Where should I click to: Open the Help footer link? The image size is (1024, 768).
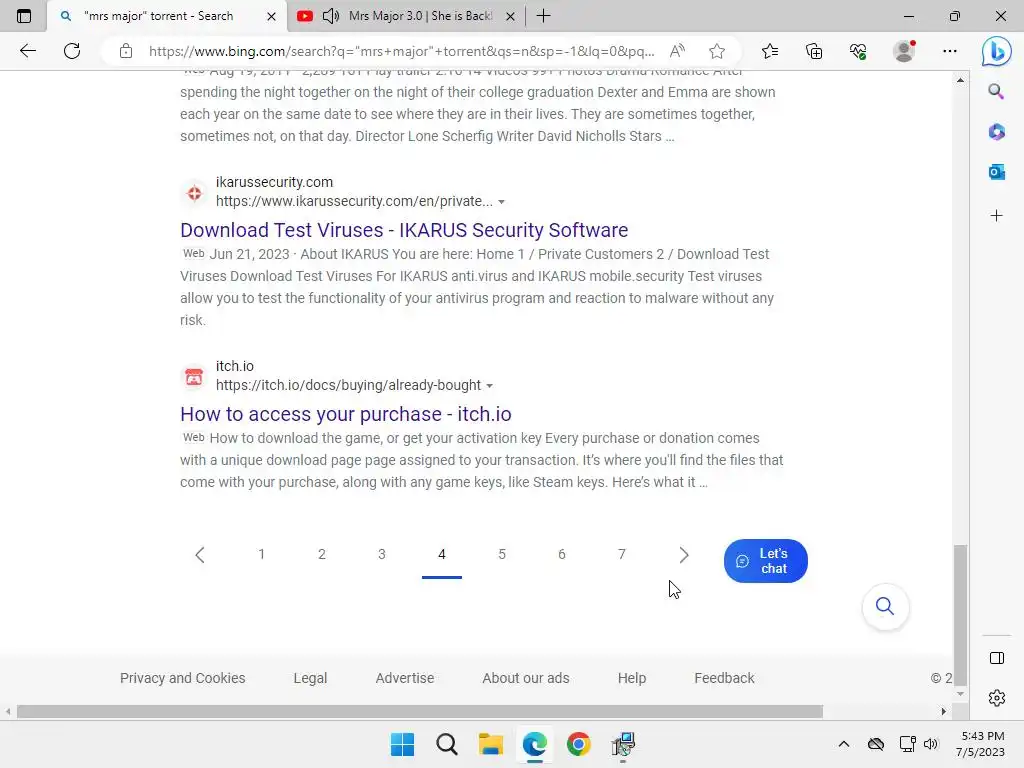coord(632,678)
